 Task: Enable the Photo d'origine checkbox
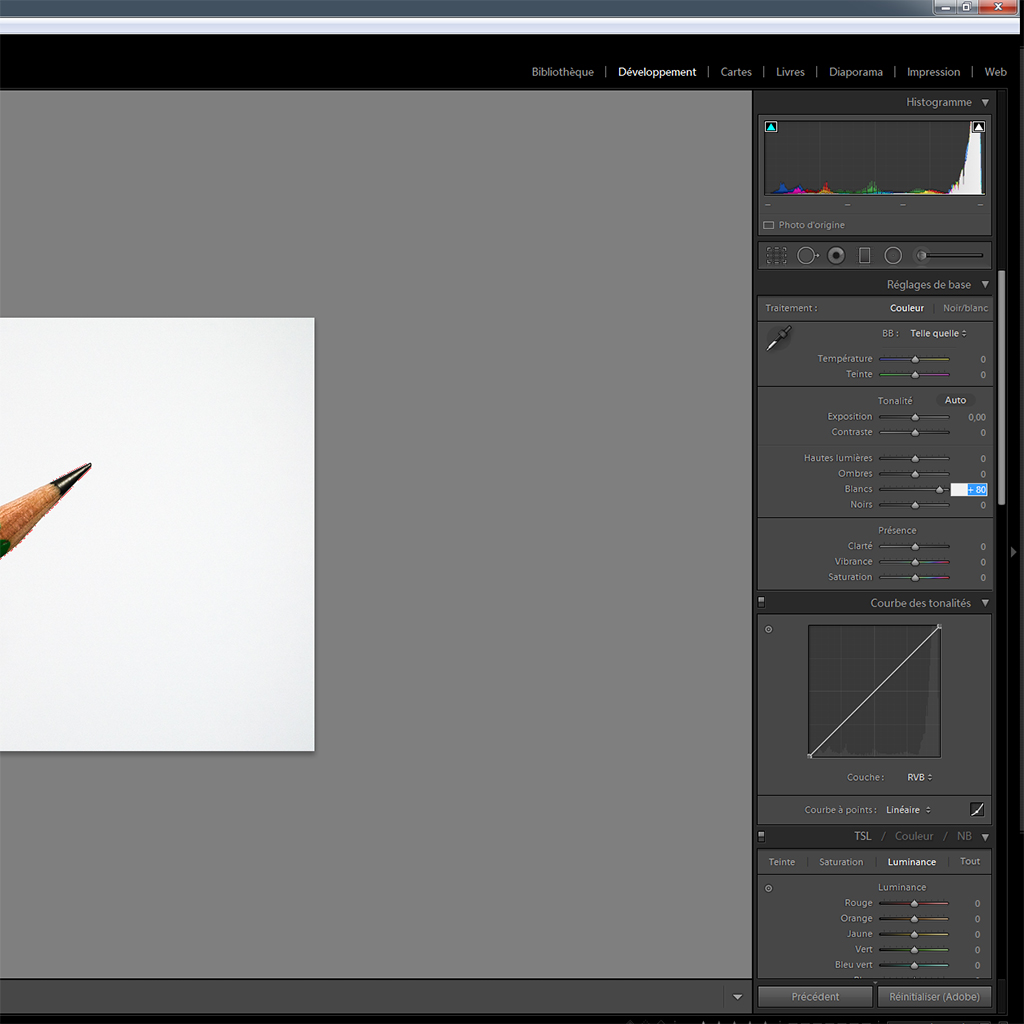[x=769, y=225]
